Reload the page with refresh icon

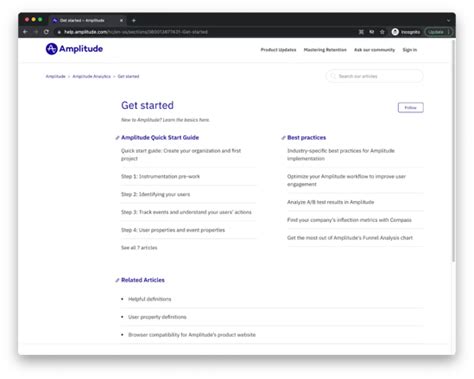46,32
